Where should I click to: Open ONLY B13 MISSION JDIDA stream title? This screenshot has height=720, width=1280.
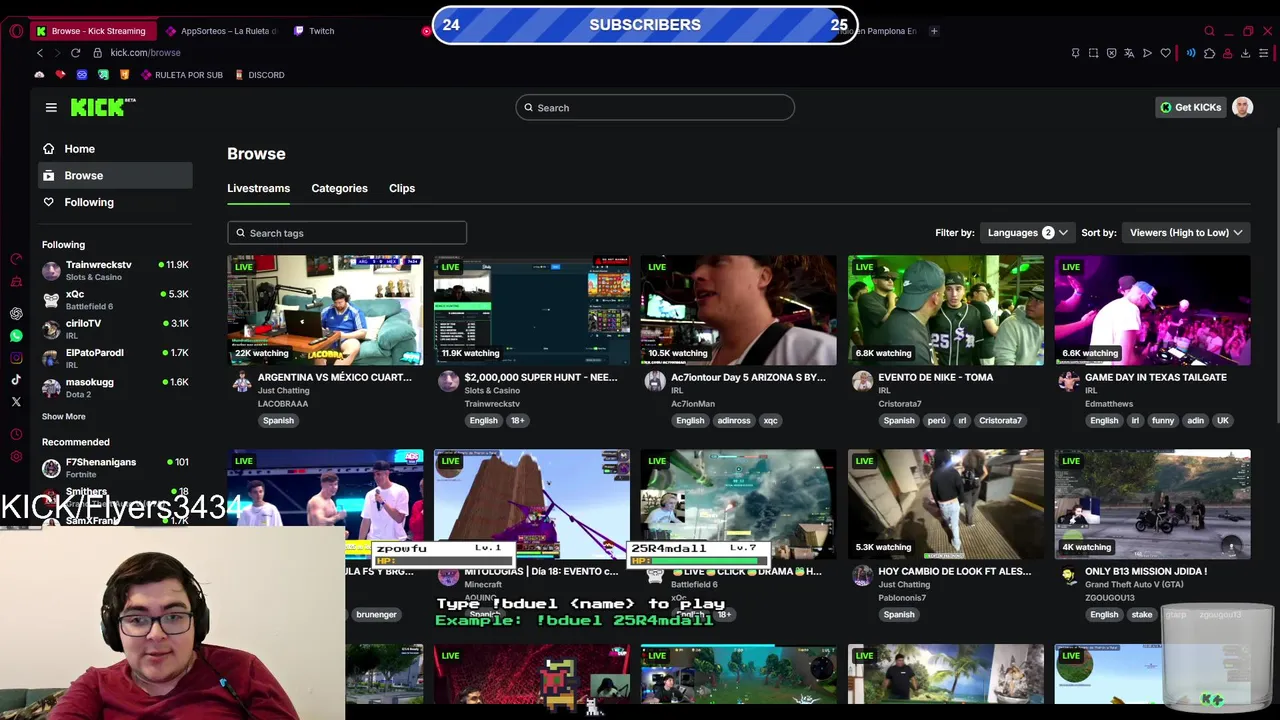[1146, 571]
